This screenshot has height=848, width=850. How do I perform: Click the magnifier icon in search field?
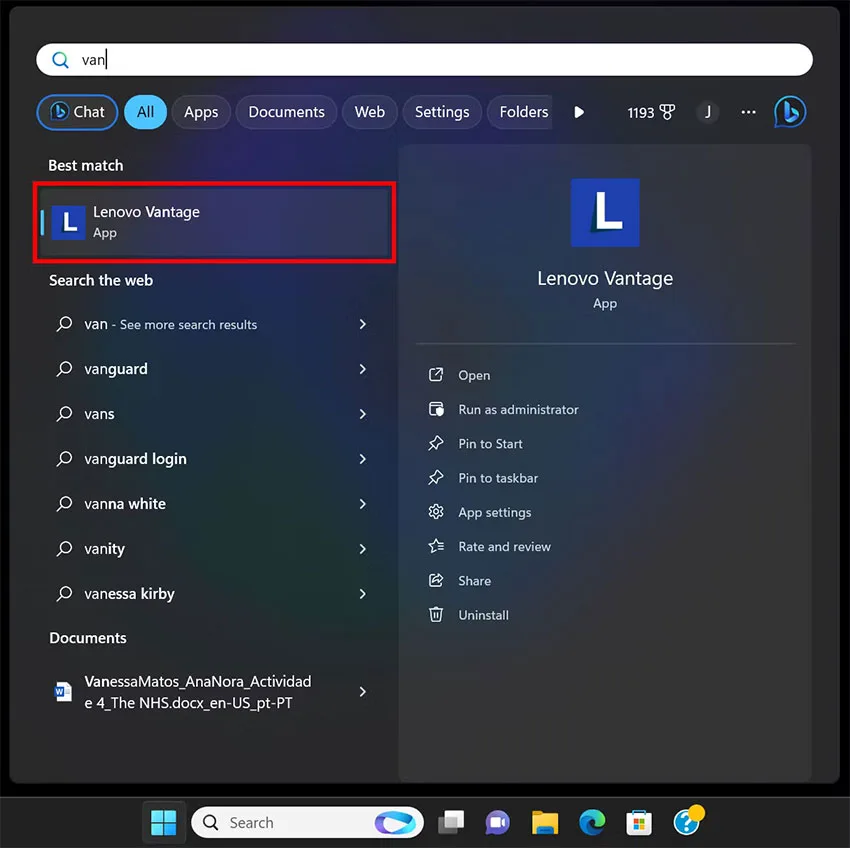61,60
